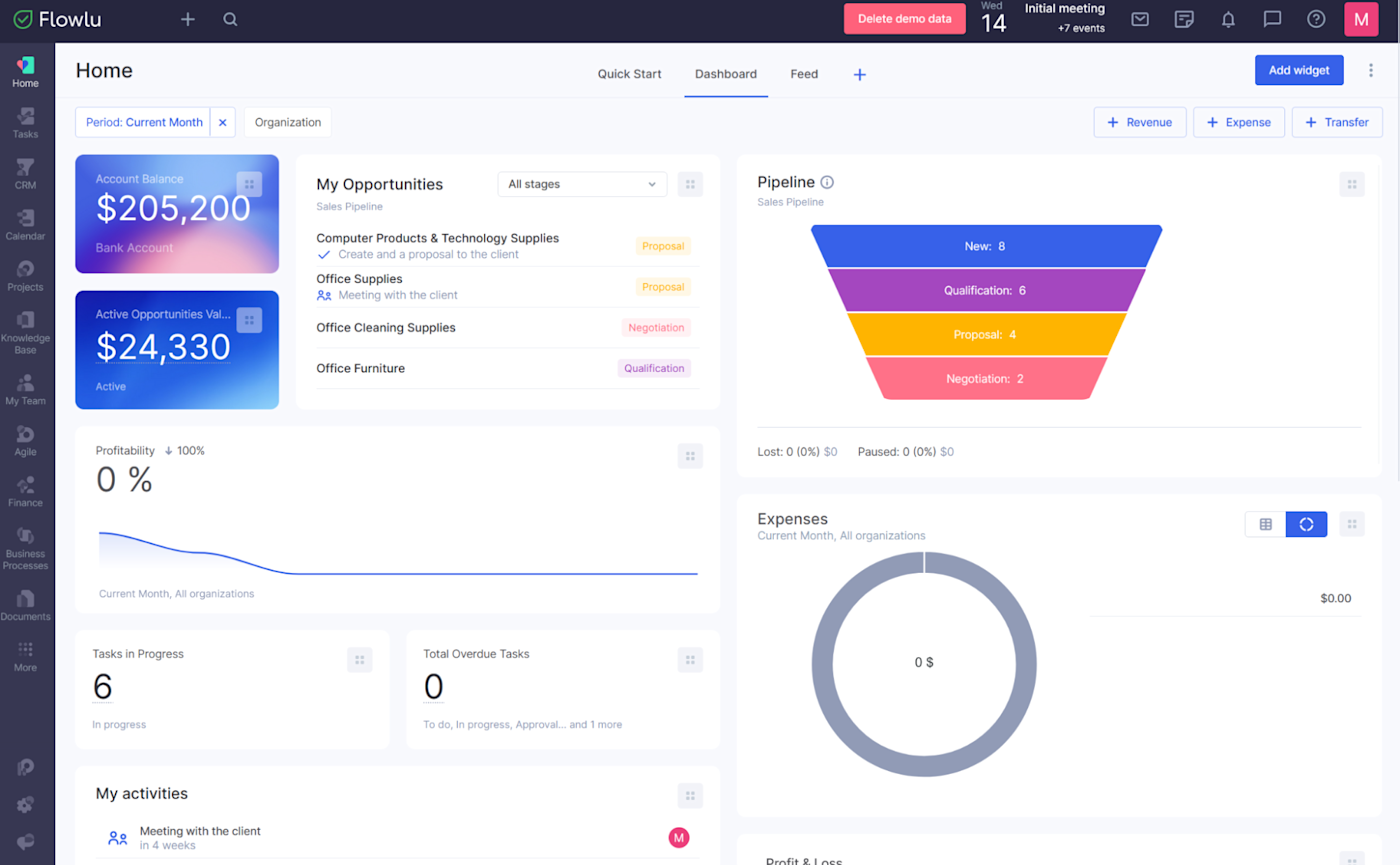Show More modules in the sidebar
The height and width of the screenshot is (865, 1400).
point(26,656)
